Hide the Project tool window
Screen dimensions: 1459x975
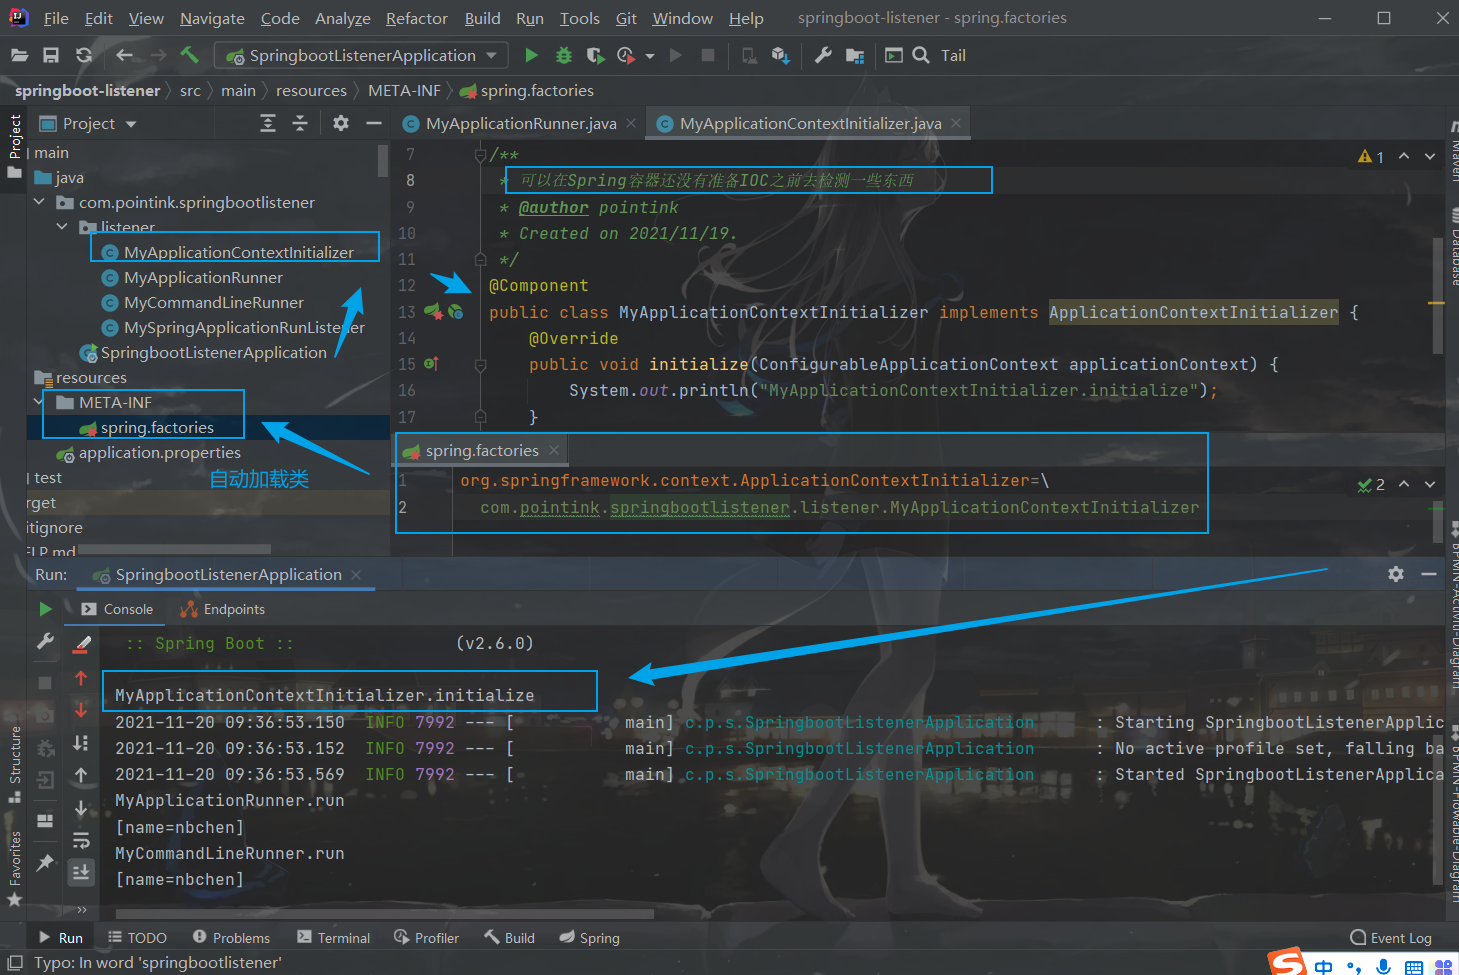point(374,123)
